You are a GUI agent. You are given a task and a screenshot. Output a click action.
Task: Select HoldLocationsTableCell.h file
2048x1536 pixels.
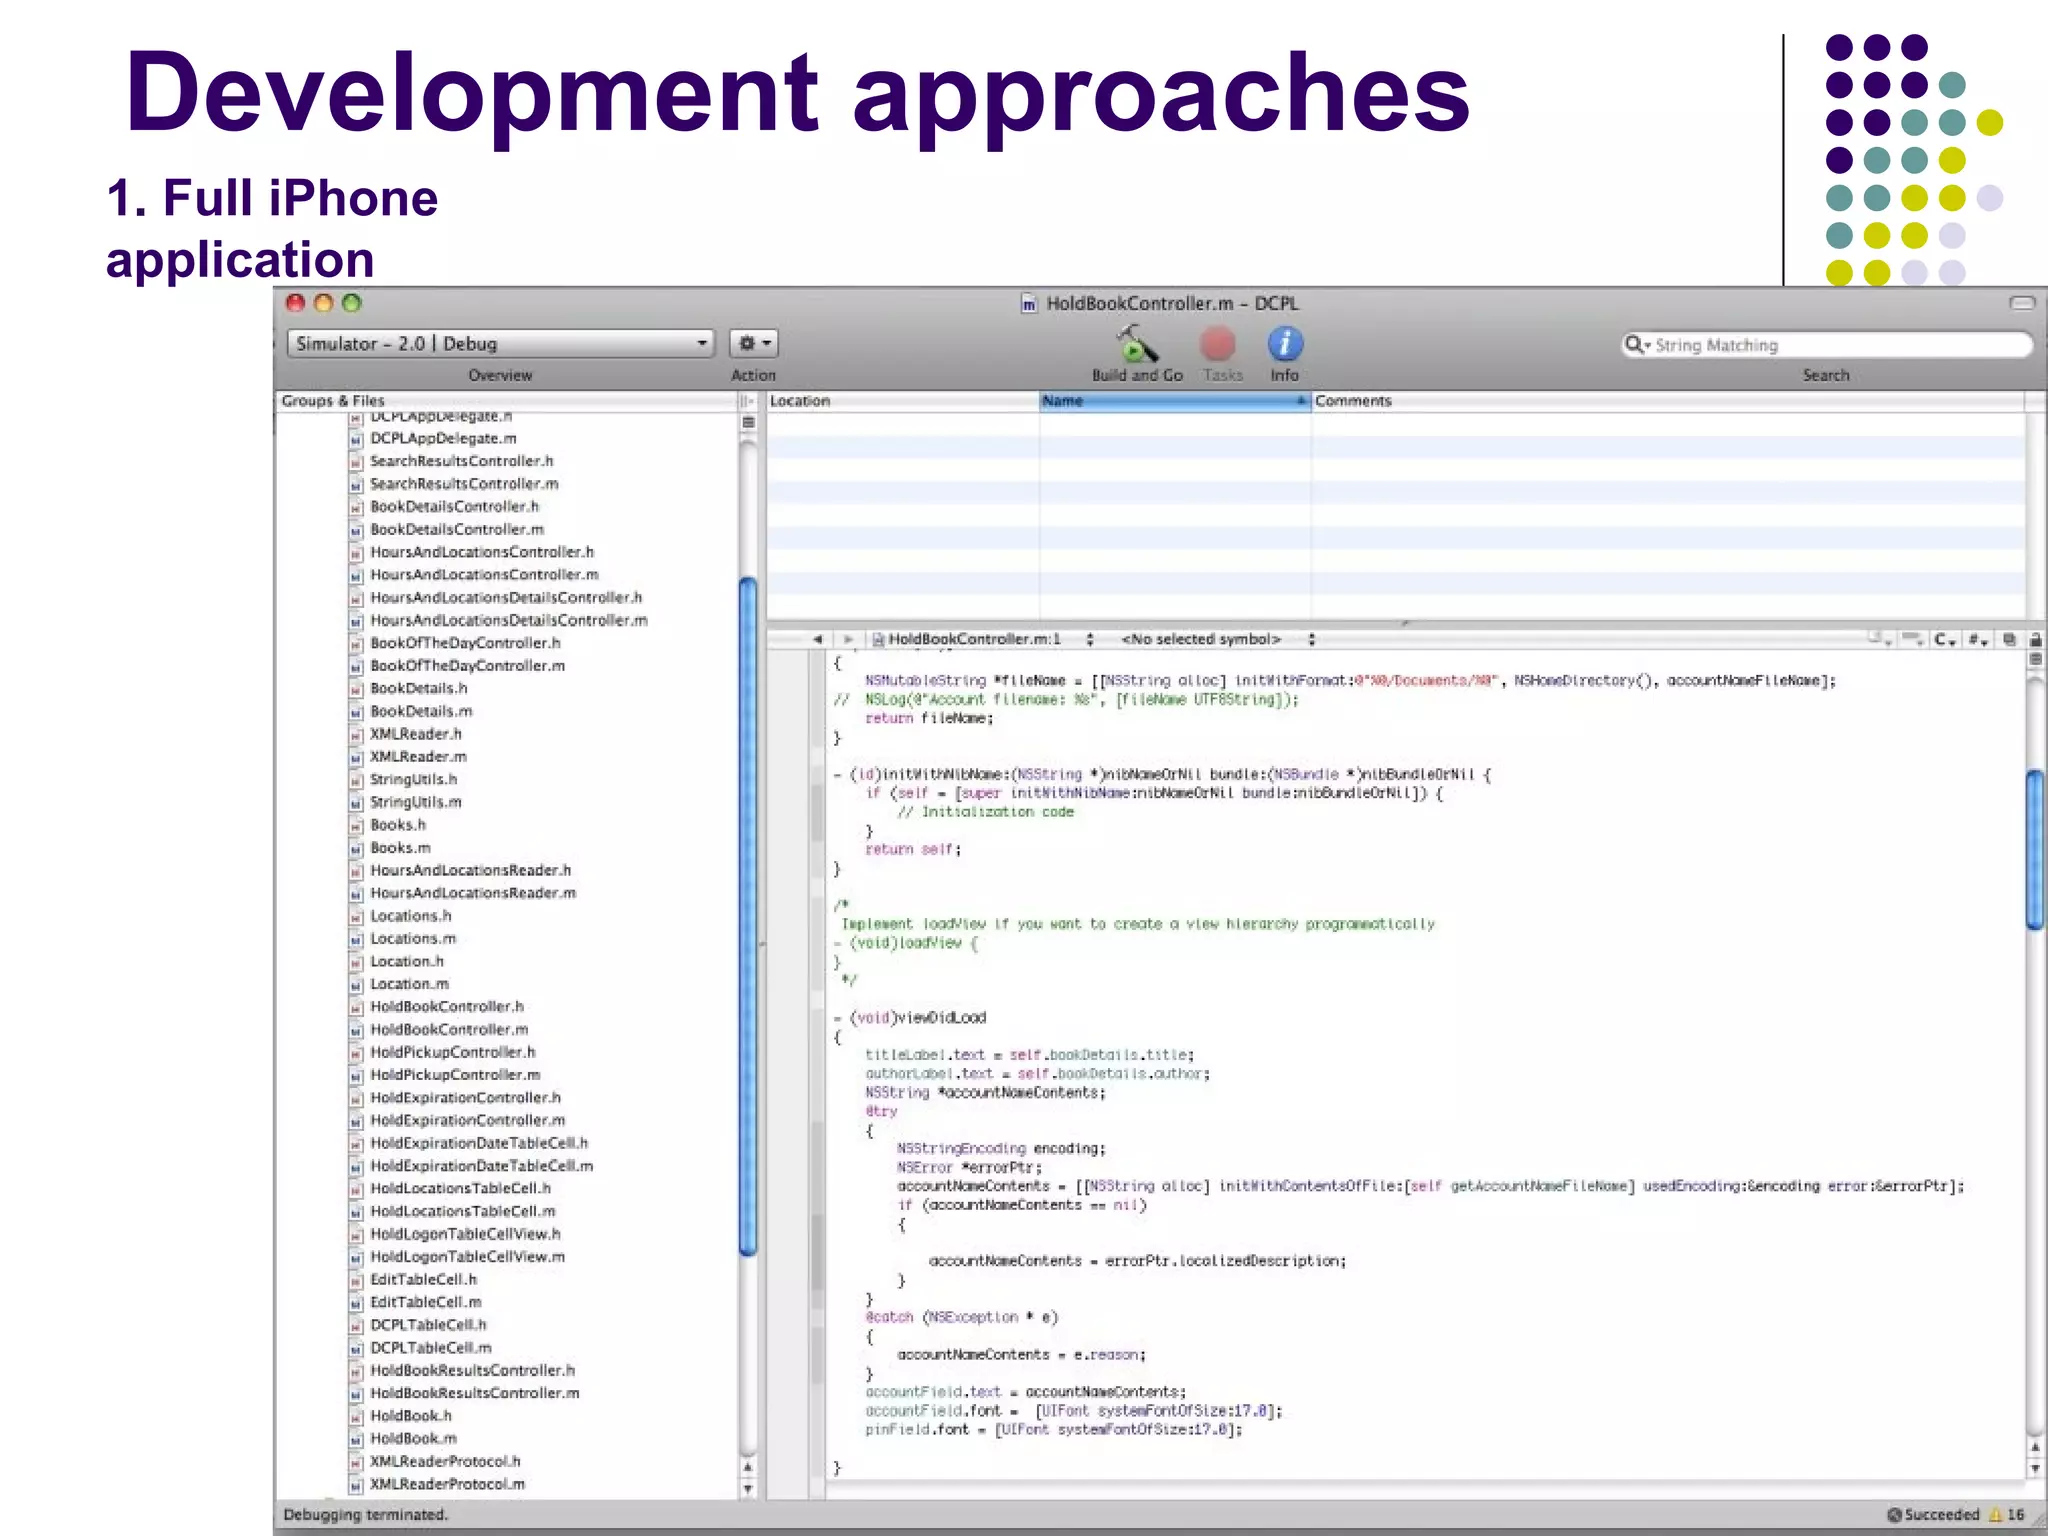coord(460,1189)
